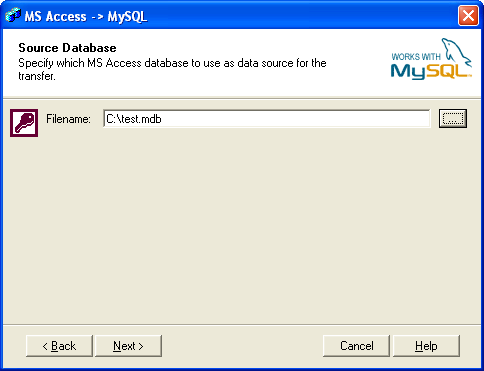Image resolution: width=484 pixels, height=371 pixels.
Task: Cancel the database transfer wizard
Action: (356, 346)
